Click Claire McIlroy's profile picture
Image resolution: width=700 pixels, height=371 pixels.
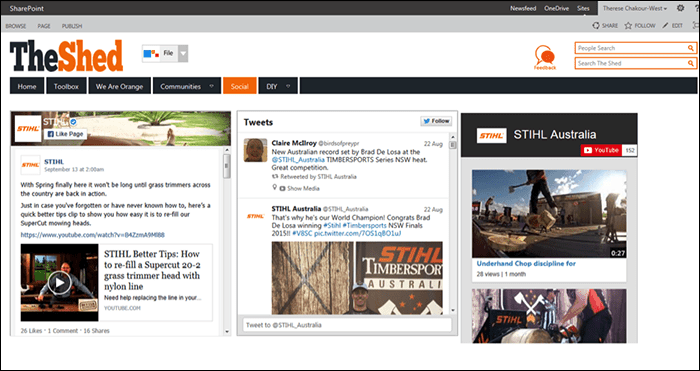coord(255,150)
